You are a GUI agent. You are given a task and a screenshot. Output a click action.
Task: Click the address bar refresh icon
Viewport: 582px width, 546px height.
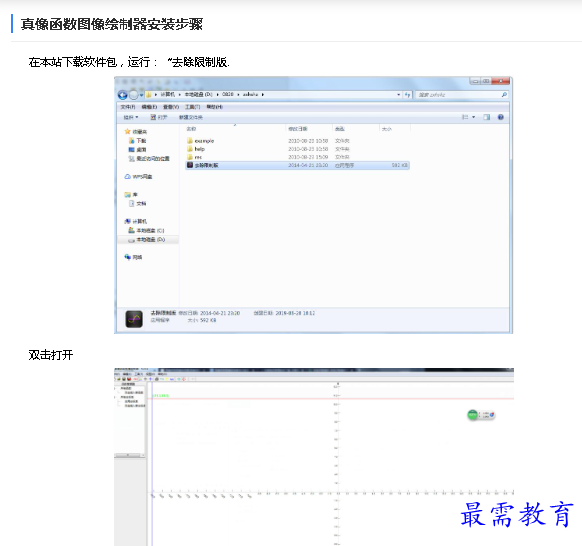pos(408,95)
